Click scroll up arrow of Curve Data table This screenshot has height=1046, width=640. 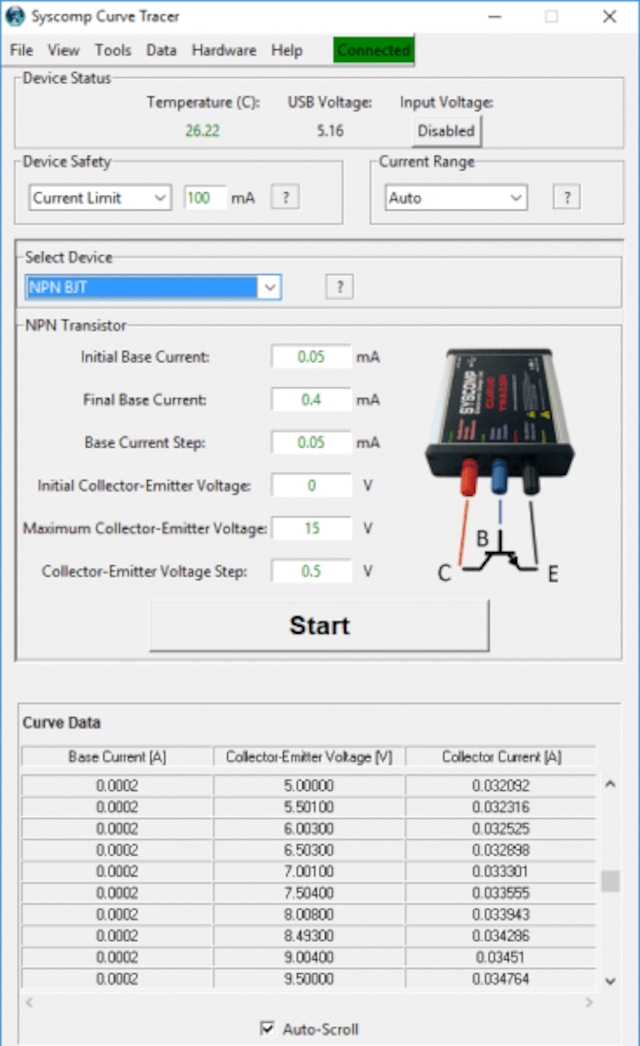click(x=610, y=784)
